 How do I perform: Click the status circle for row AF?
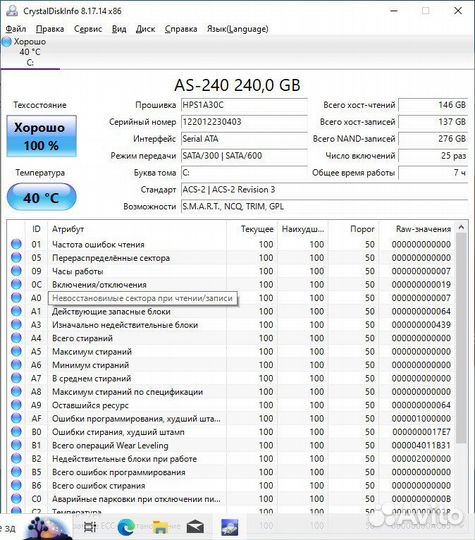coord(16,418)
